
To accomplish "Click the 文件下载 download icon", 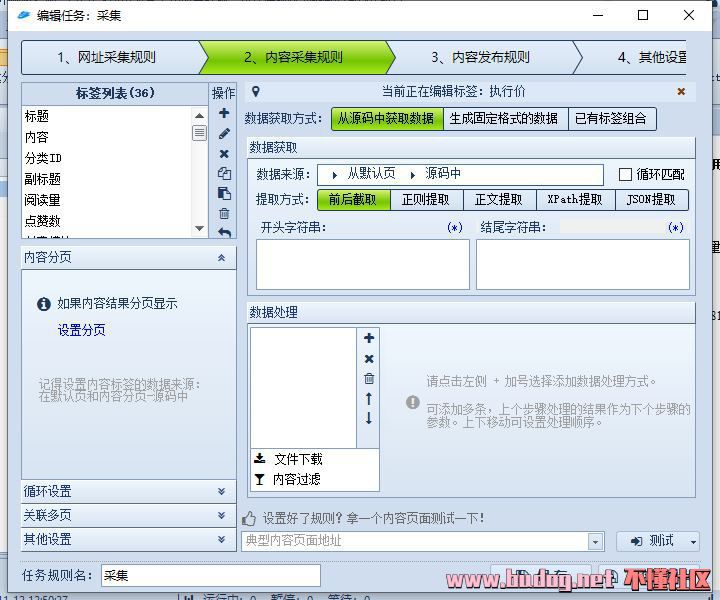I will (x=260, y=459).
